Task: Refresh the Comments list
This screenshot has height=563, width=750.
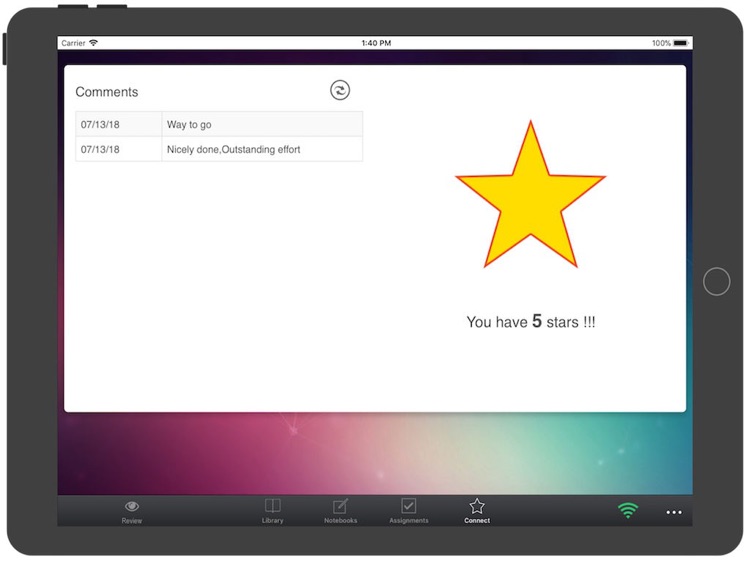Action: 340,90
